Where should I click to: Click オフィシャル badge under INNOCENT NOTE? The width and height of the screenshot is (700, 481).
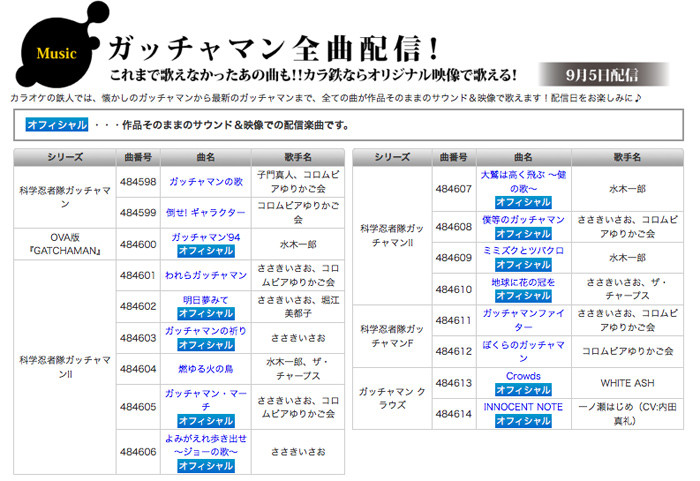[523, 421]
